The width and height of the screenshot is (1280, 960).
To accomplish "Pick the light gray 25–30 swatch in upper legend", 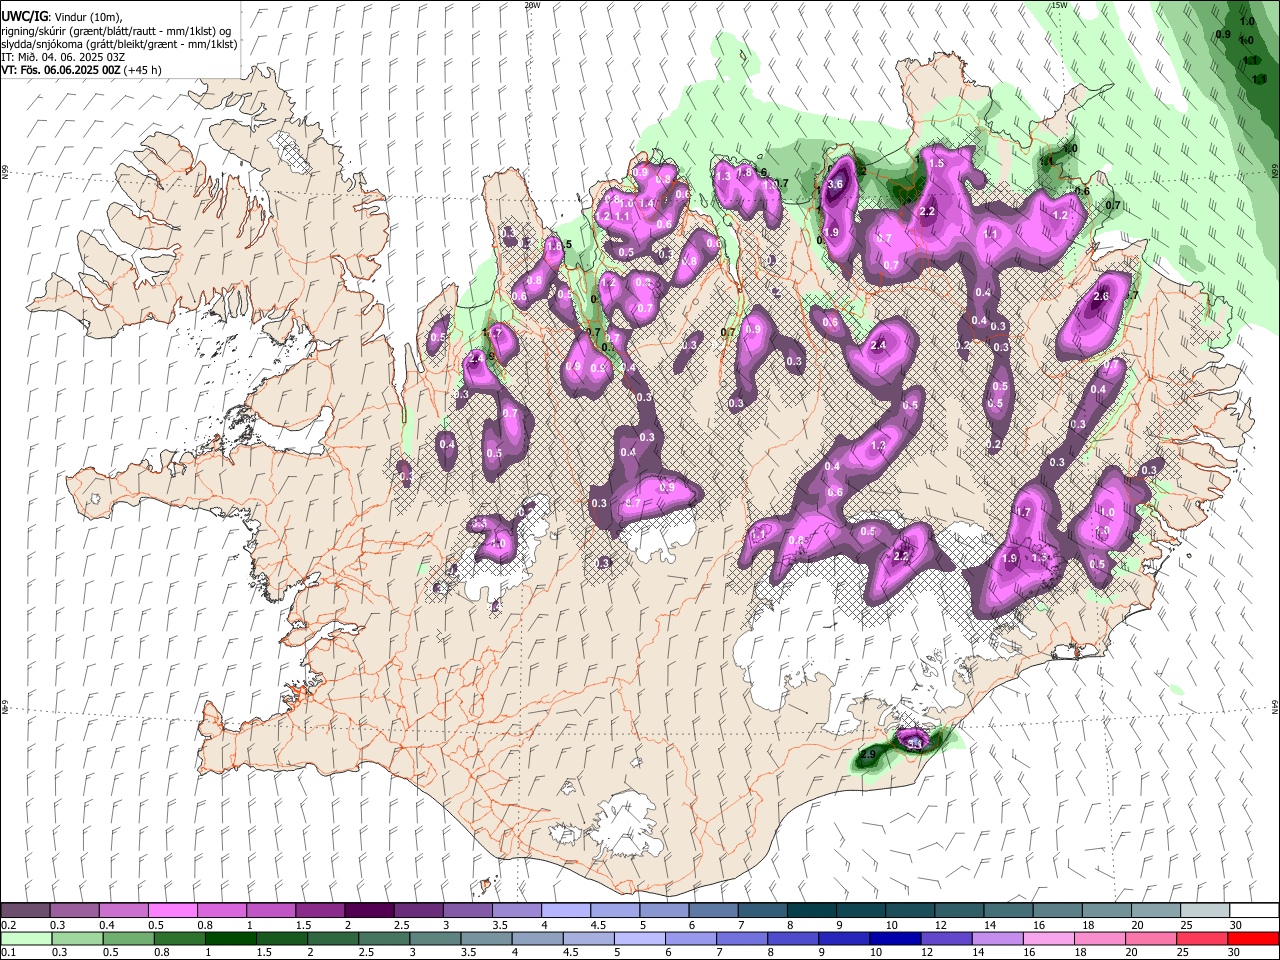I will coord(1204,911).
